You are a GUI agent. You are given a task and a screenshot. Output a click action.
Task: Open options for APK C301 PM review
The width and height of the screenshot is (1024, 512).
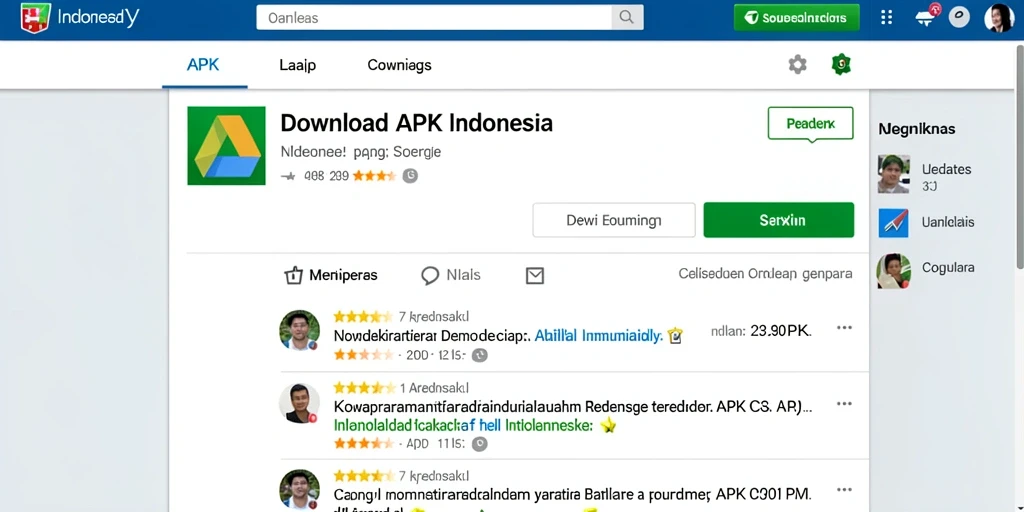[844, 490]
